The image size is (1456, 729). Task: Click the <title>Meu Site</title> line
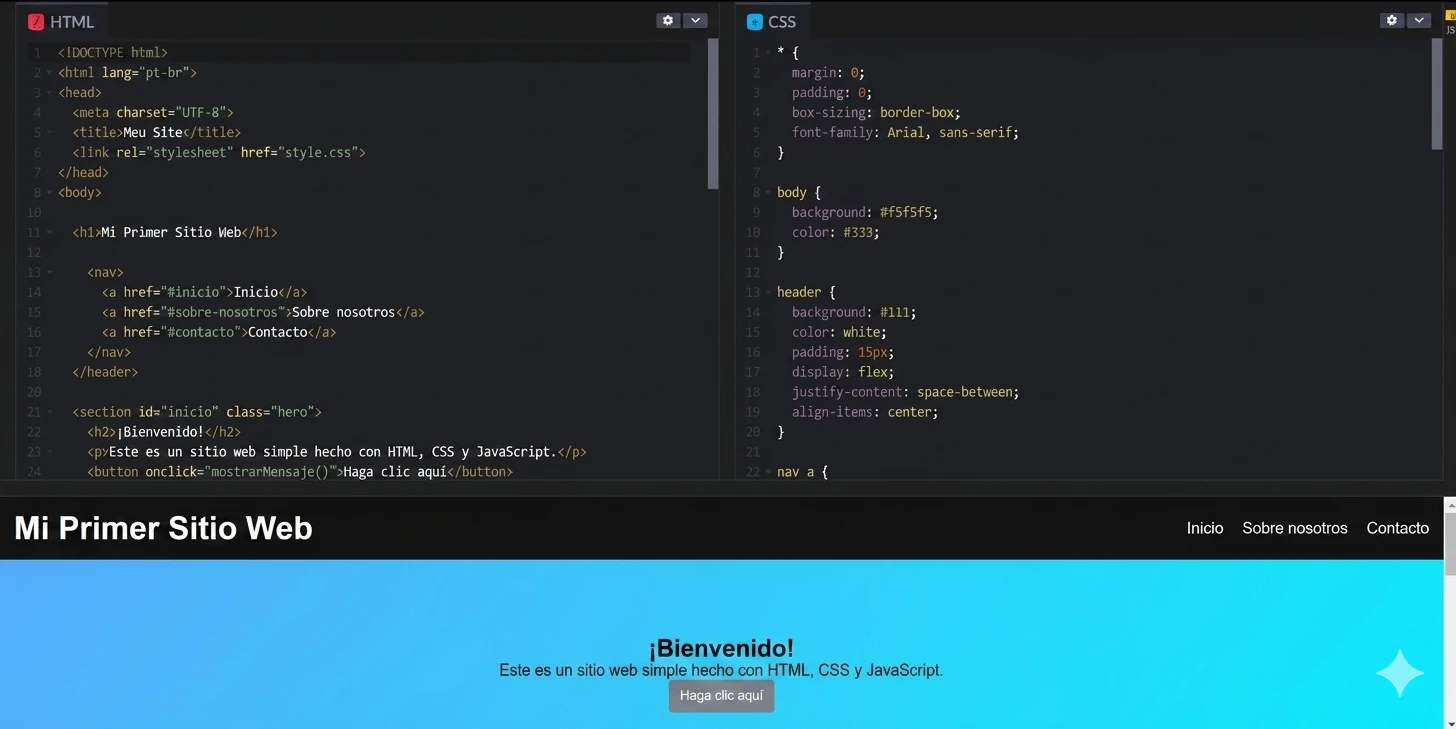tap(157, 132)
